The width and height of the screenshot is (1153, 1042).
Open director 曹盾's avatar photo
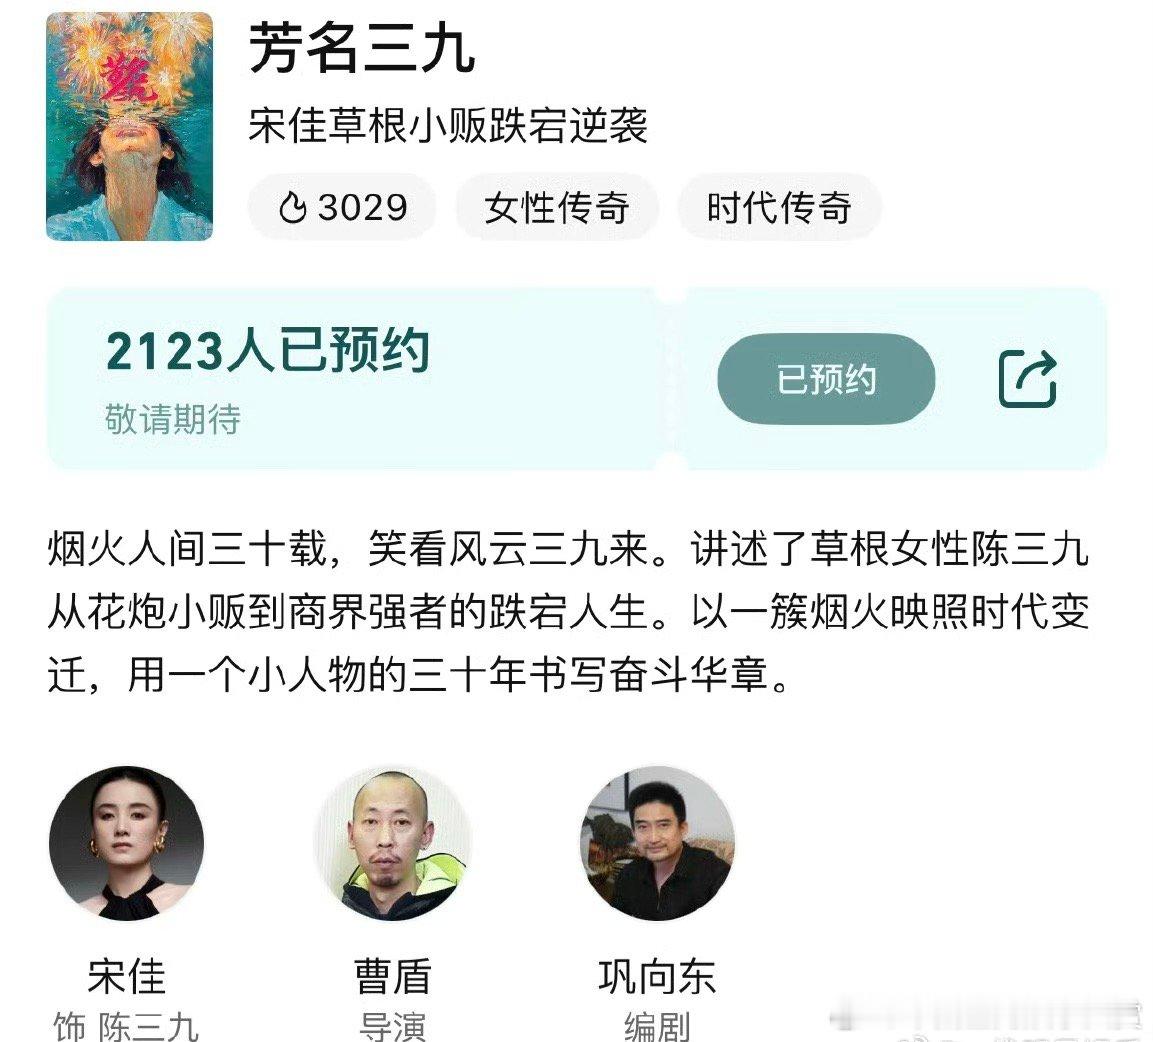(393, 843)
